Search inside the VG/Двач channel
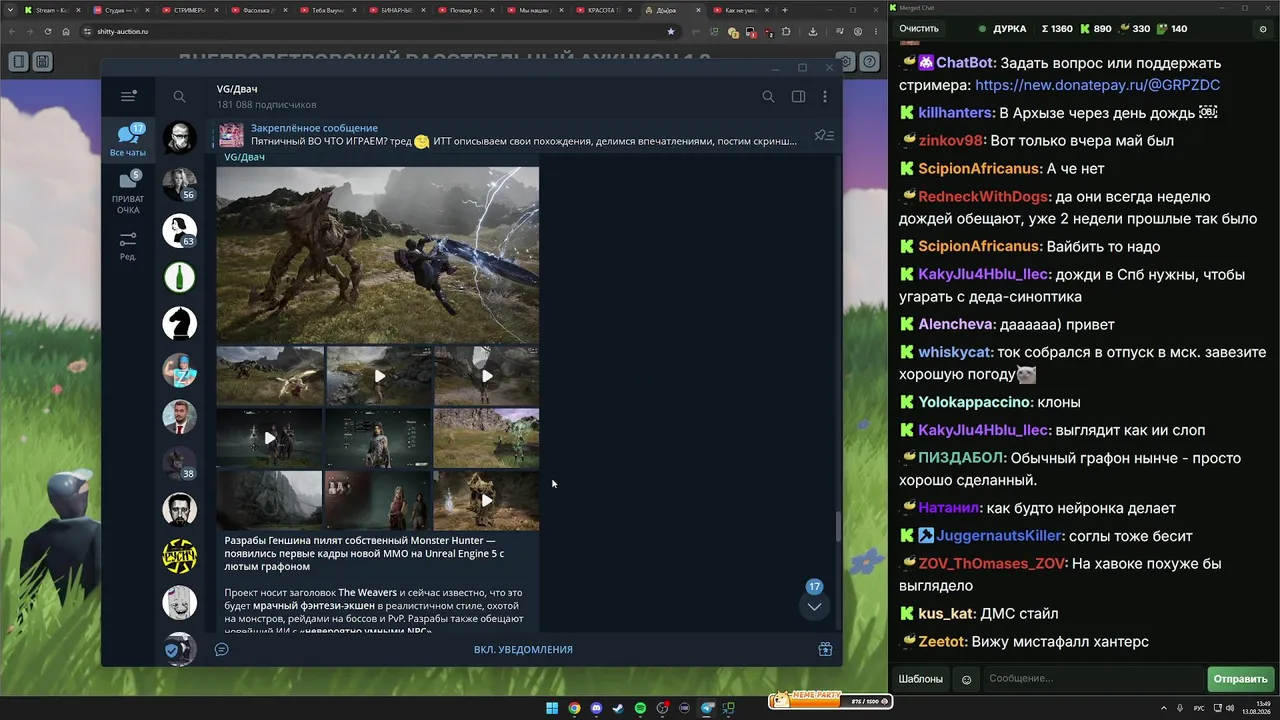This screenshot has width=1280, height=720. point(768,96)
